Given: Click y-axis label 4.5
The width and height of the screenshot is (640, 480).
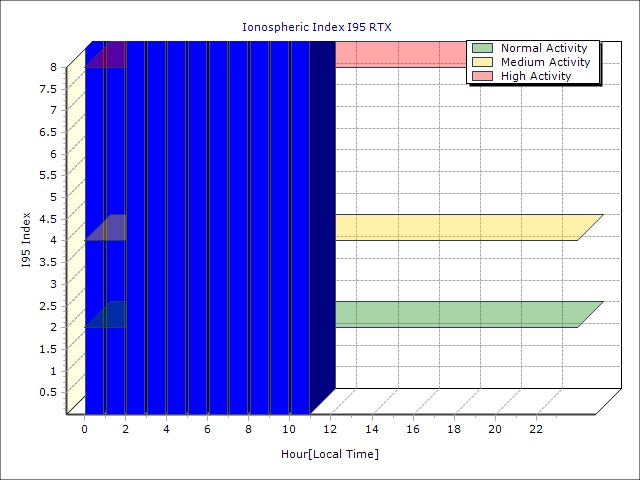Looking at the screenshot, I should click(x=48, y=219).
